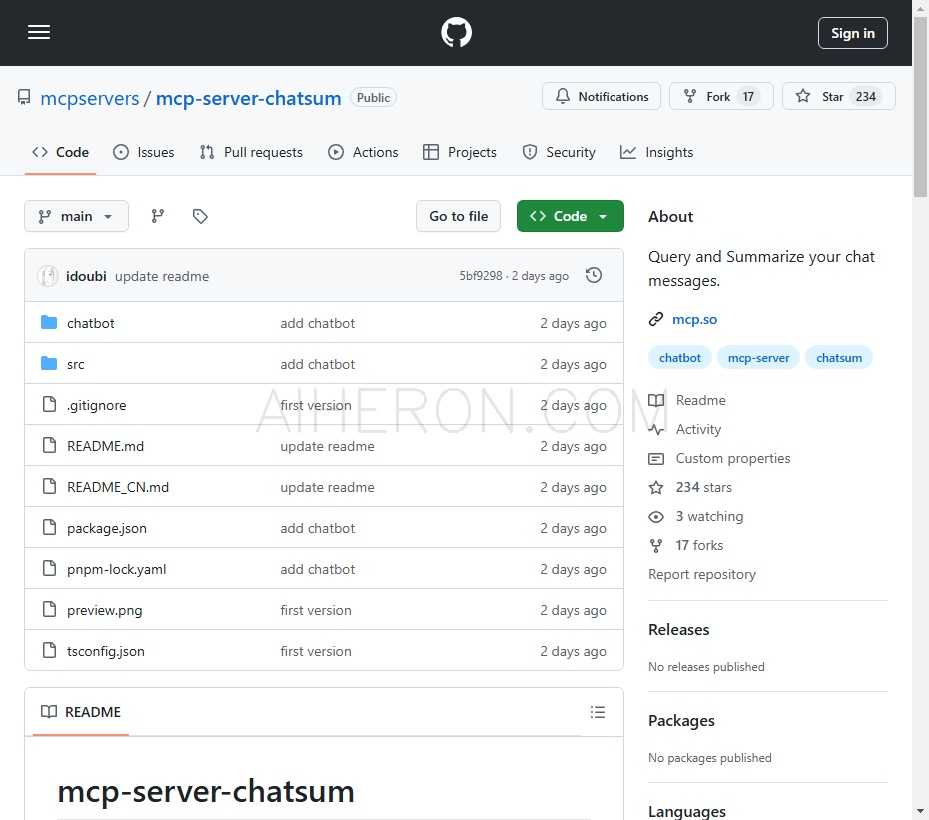Image resolution: width=929 pixels, height=820 pixels.
Task: Select the chatbot topic tag
Action: tap(680, 358)
